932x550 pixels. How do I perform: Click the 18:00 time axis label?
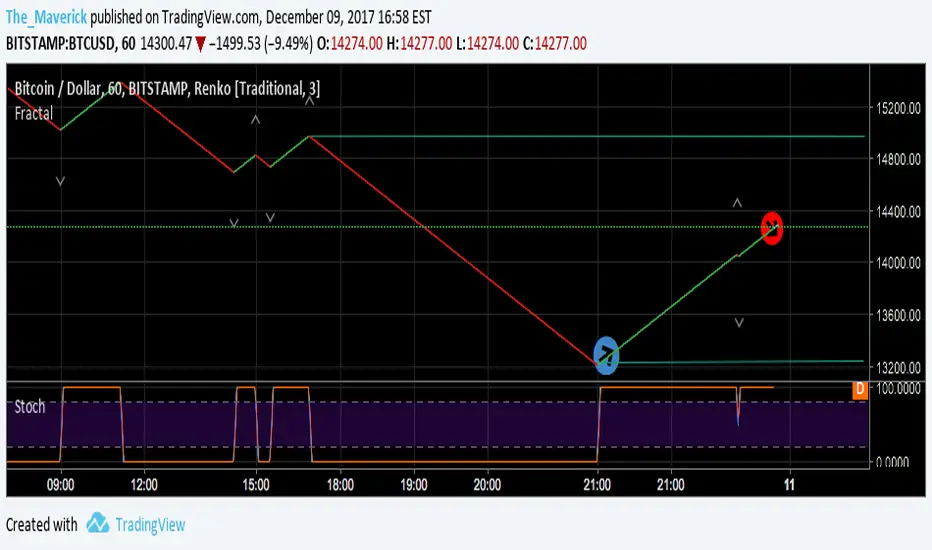(340, 485)
